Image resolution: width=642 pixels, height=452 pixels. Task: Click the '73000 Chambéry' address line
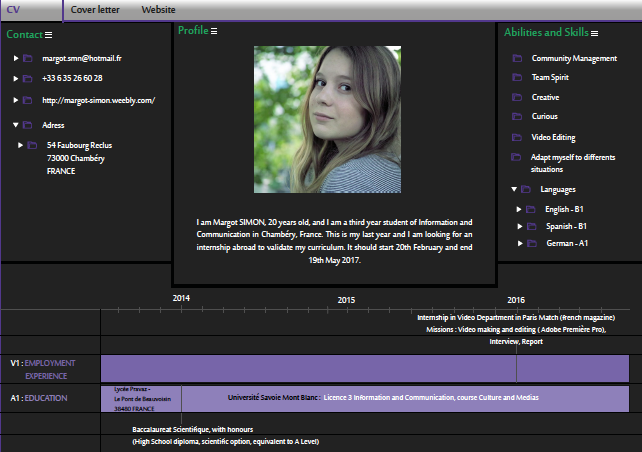tap(75, 158)
